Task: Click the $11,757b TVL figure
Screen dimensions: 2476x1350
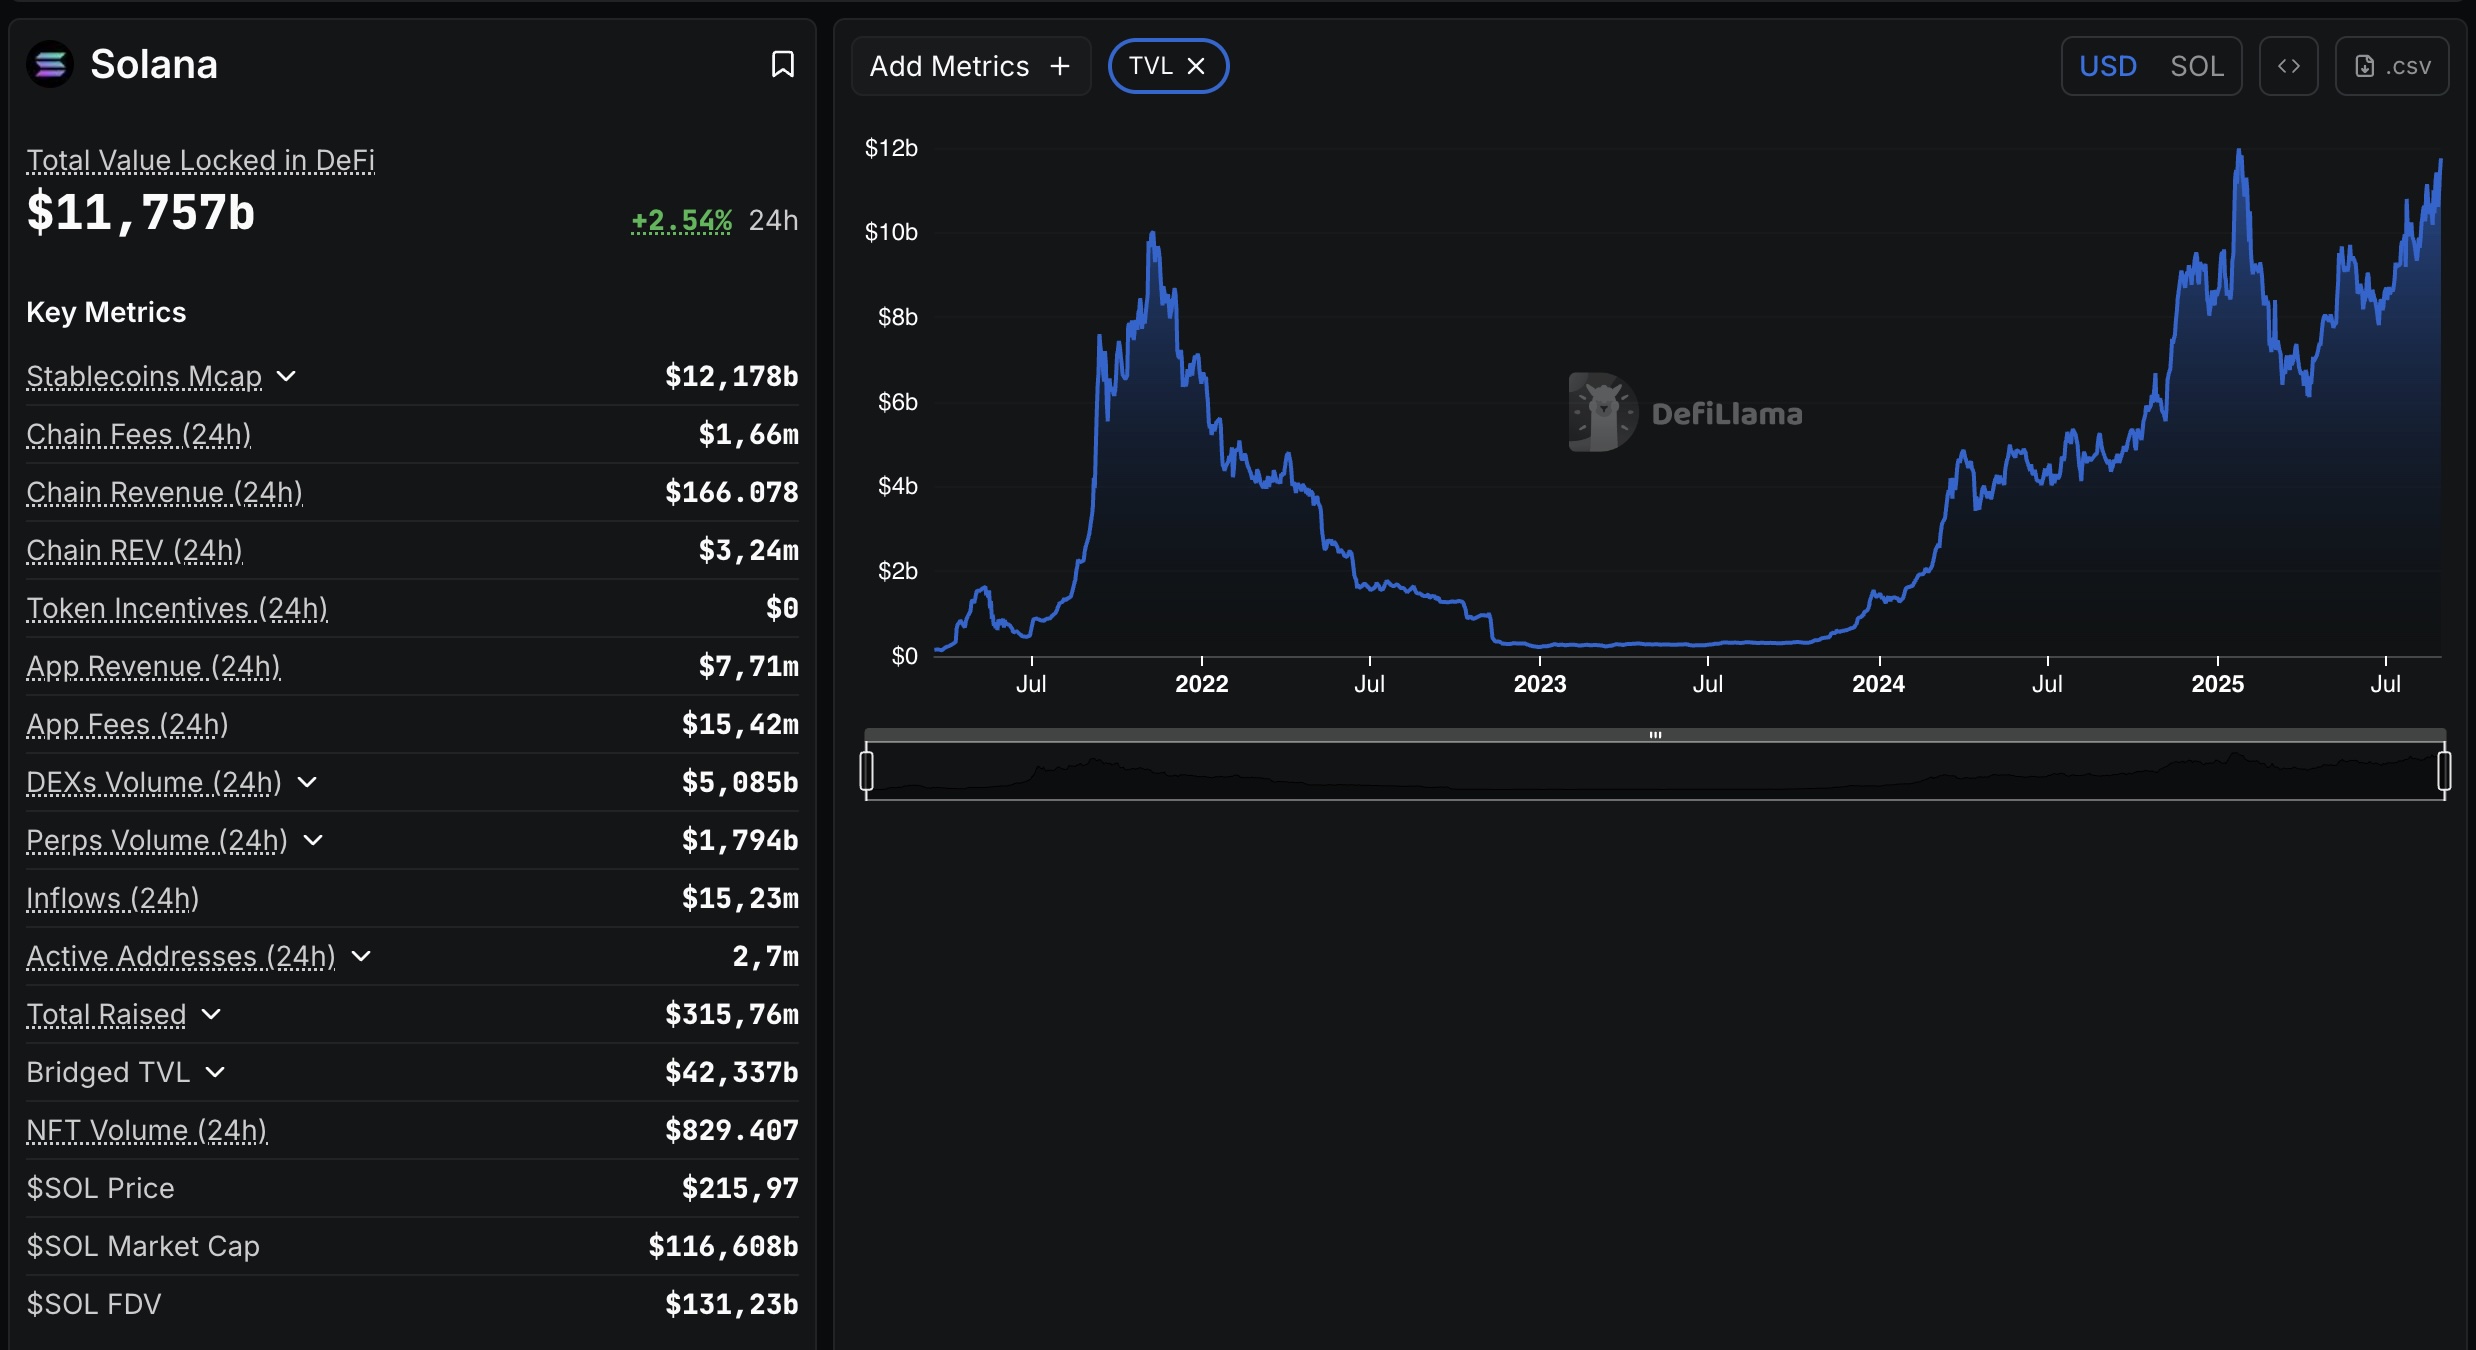Action: [x=140, y=213]
